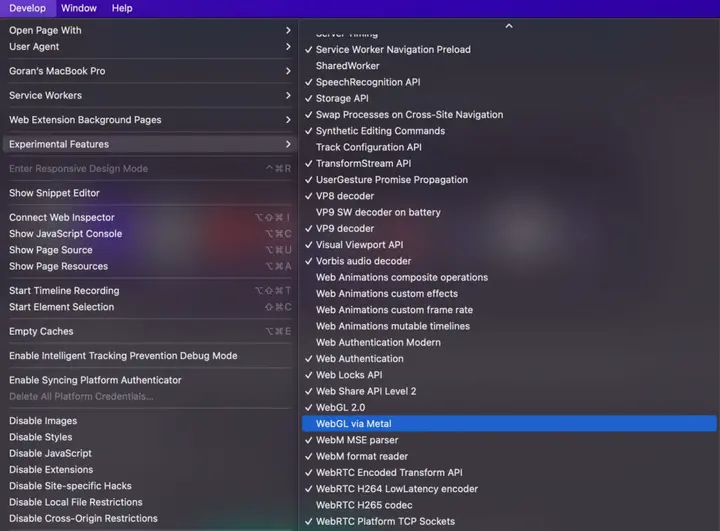Toggle Disable Images
The width and height of the screenshot is (720, 531).
[x=150, y=421]
